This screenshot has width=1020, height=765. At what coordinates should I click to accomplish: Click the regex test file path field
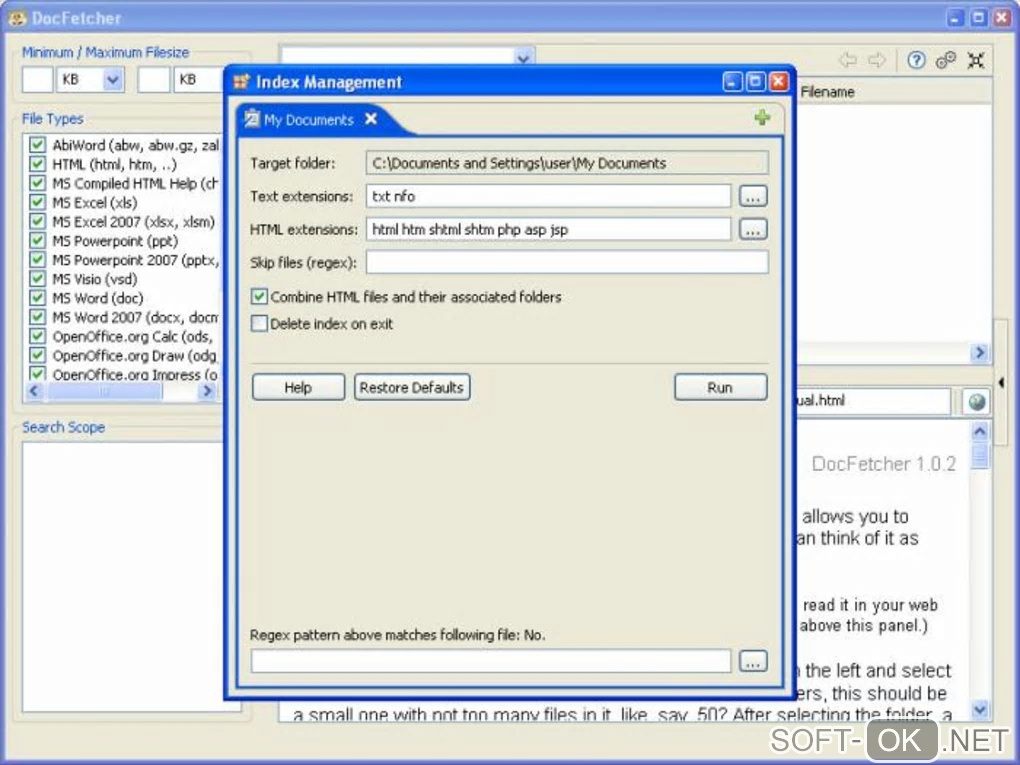pyautogui.click(x=491, y=662)
